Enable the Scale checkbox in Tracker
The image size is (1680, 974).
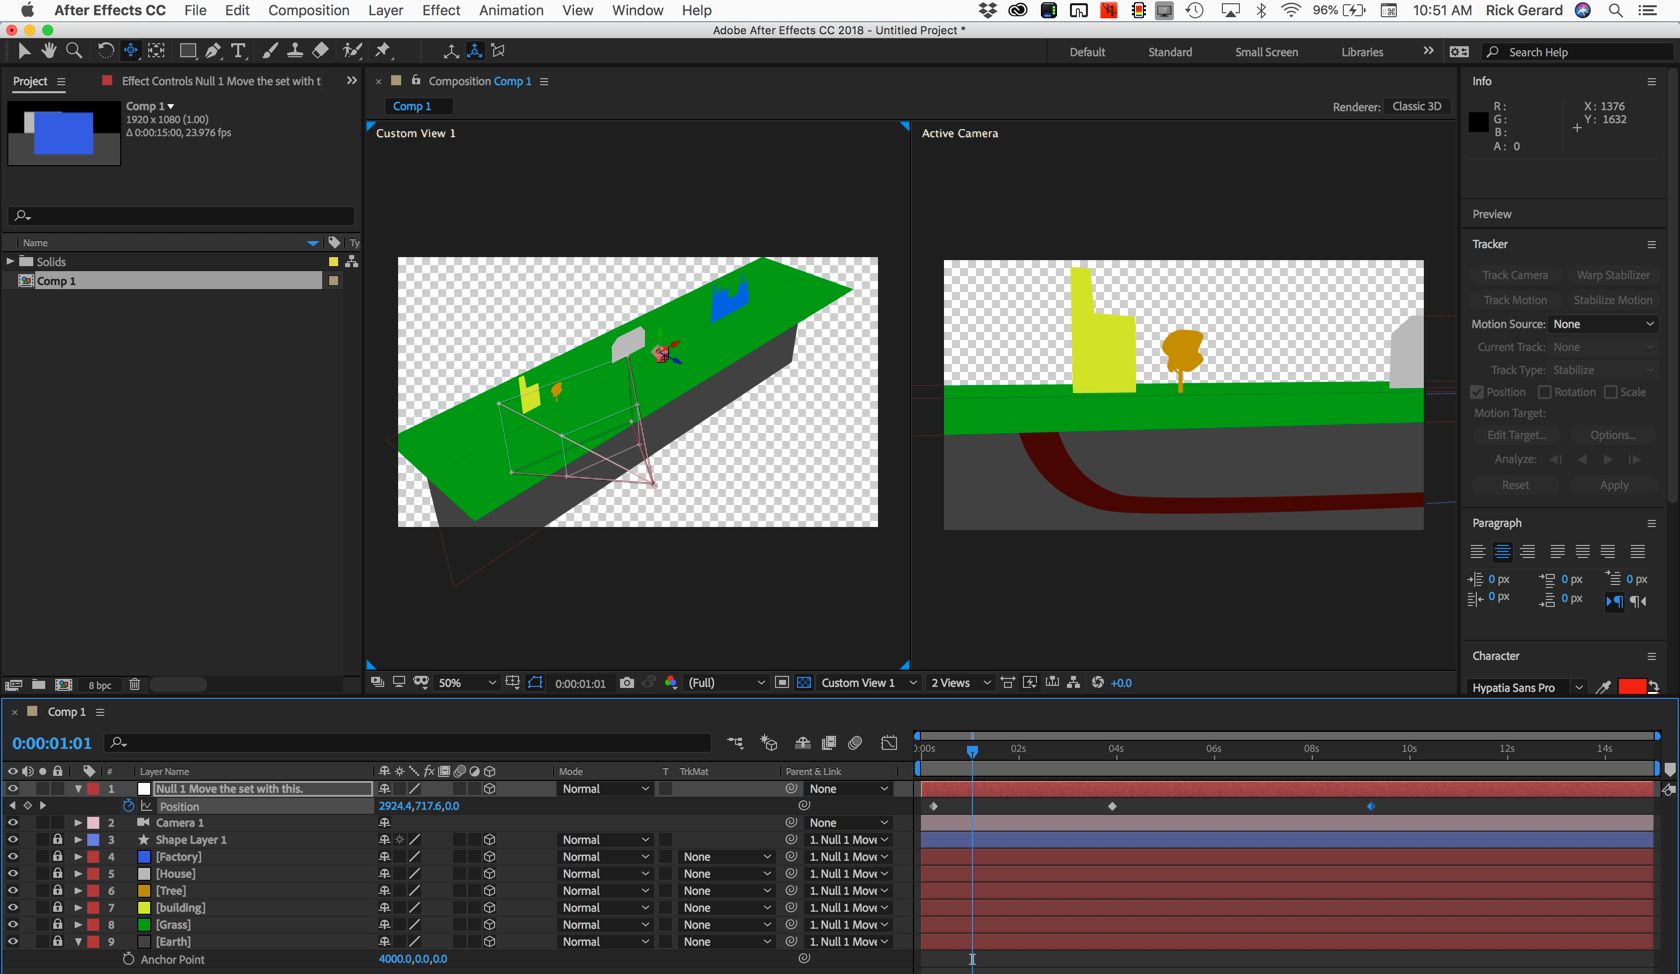pyautogui.click(x=1610, y=392)
